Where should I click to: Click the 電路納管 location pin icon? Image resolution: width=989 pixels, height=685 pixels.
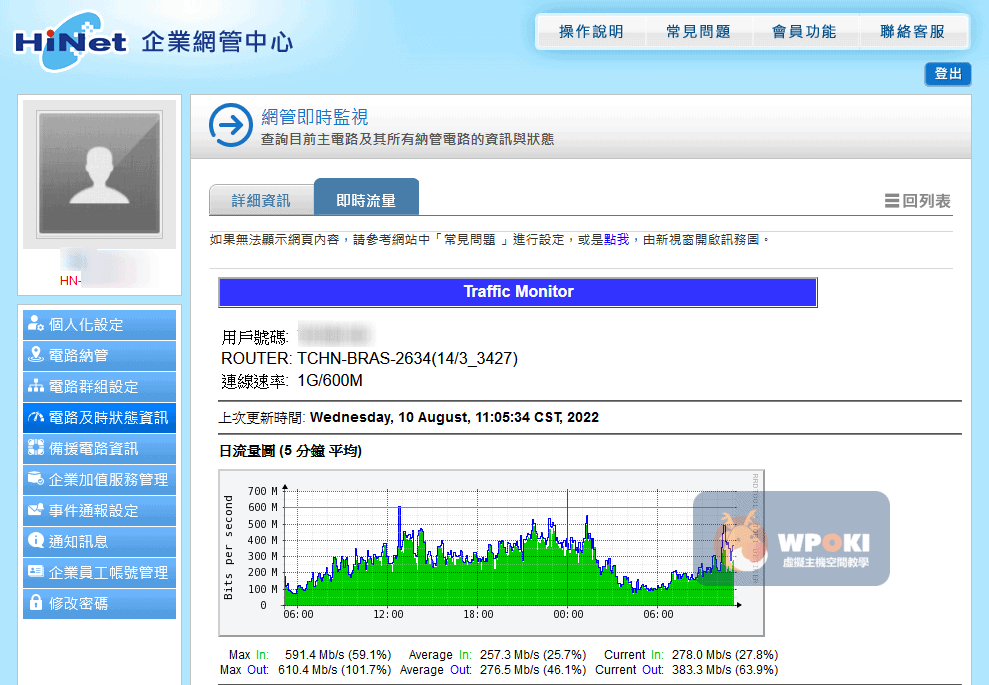pos(36,355)
